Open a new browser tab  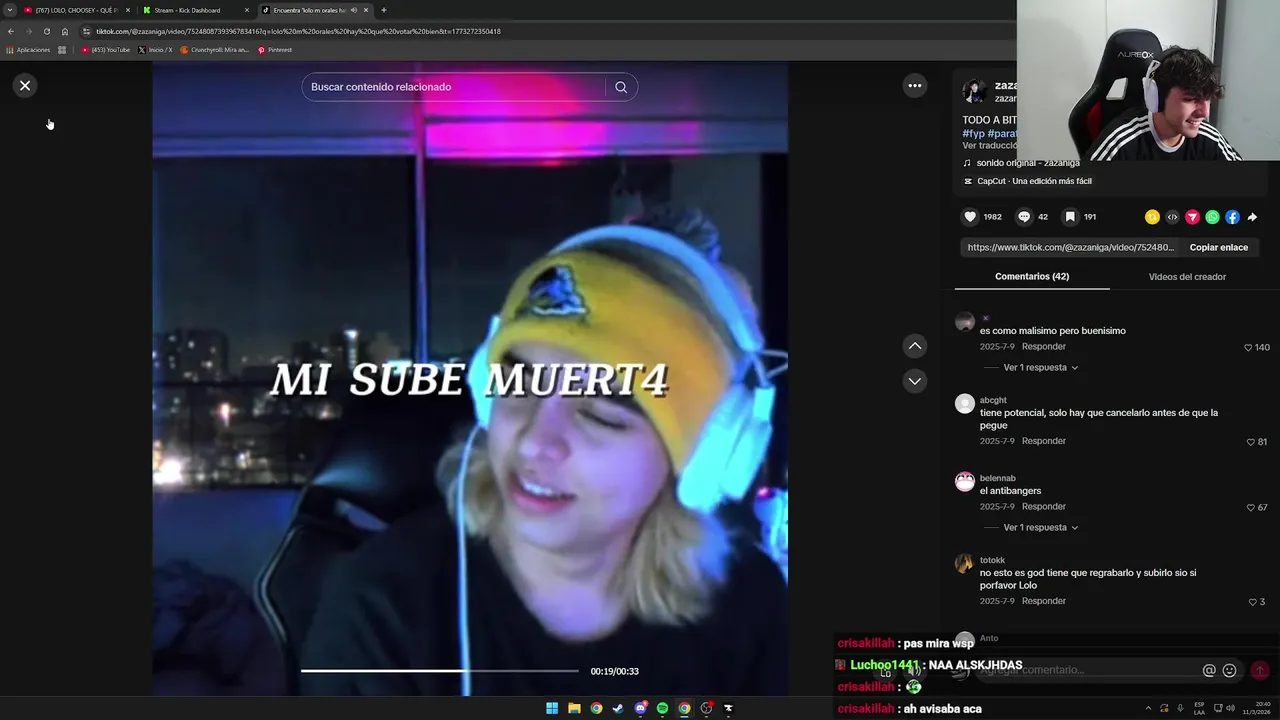pos(384,10)
